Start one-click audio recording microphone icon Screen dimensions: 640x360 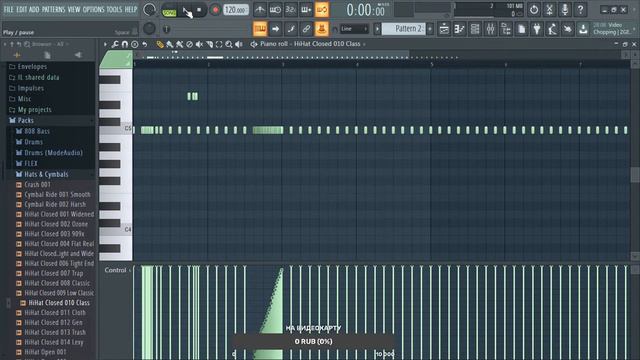pyautogui.click(x=565, y=9)
